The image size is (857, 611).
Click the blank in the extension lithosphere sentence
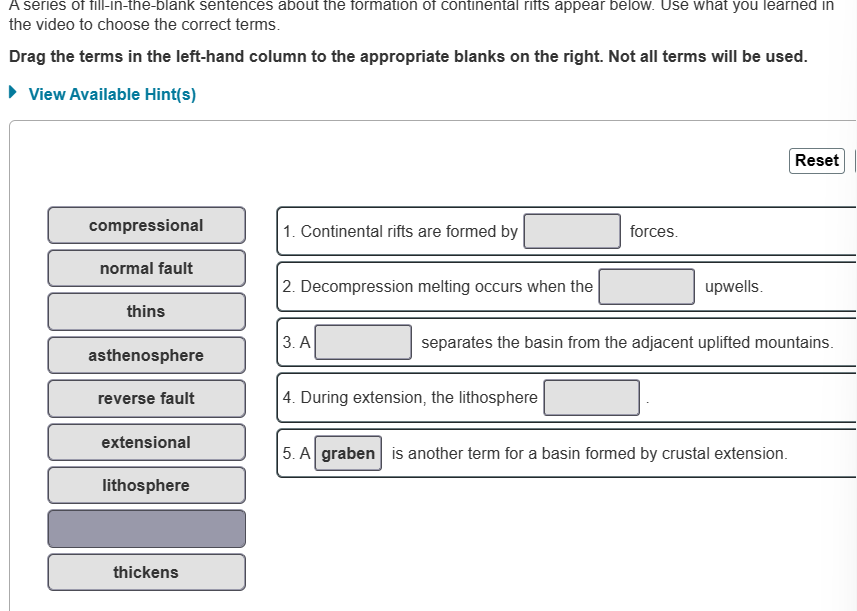pos(591,397)
